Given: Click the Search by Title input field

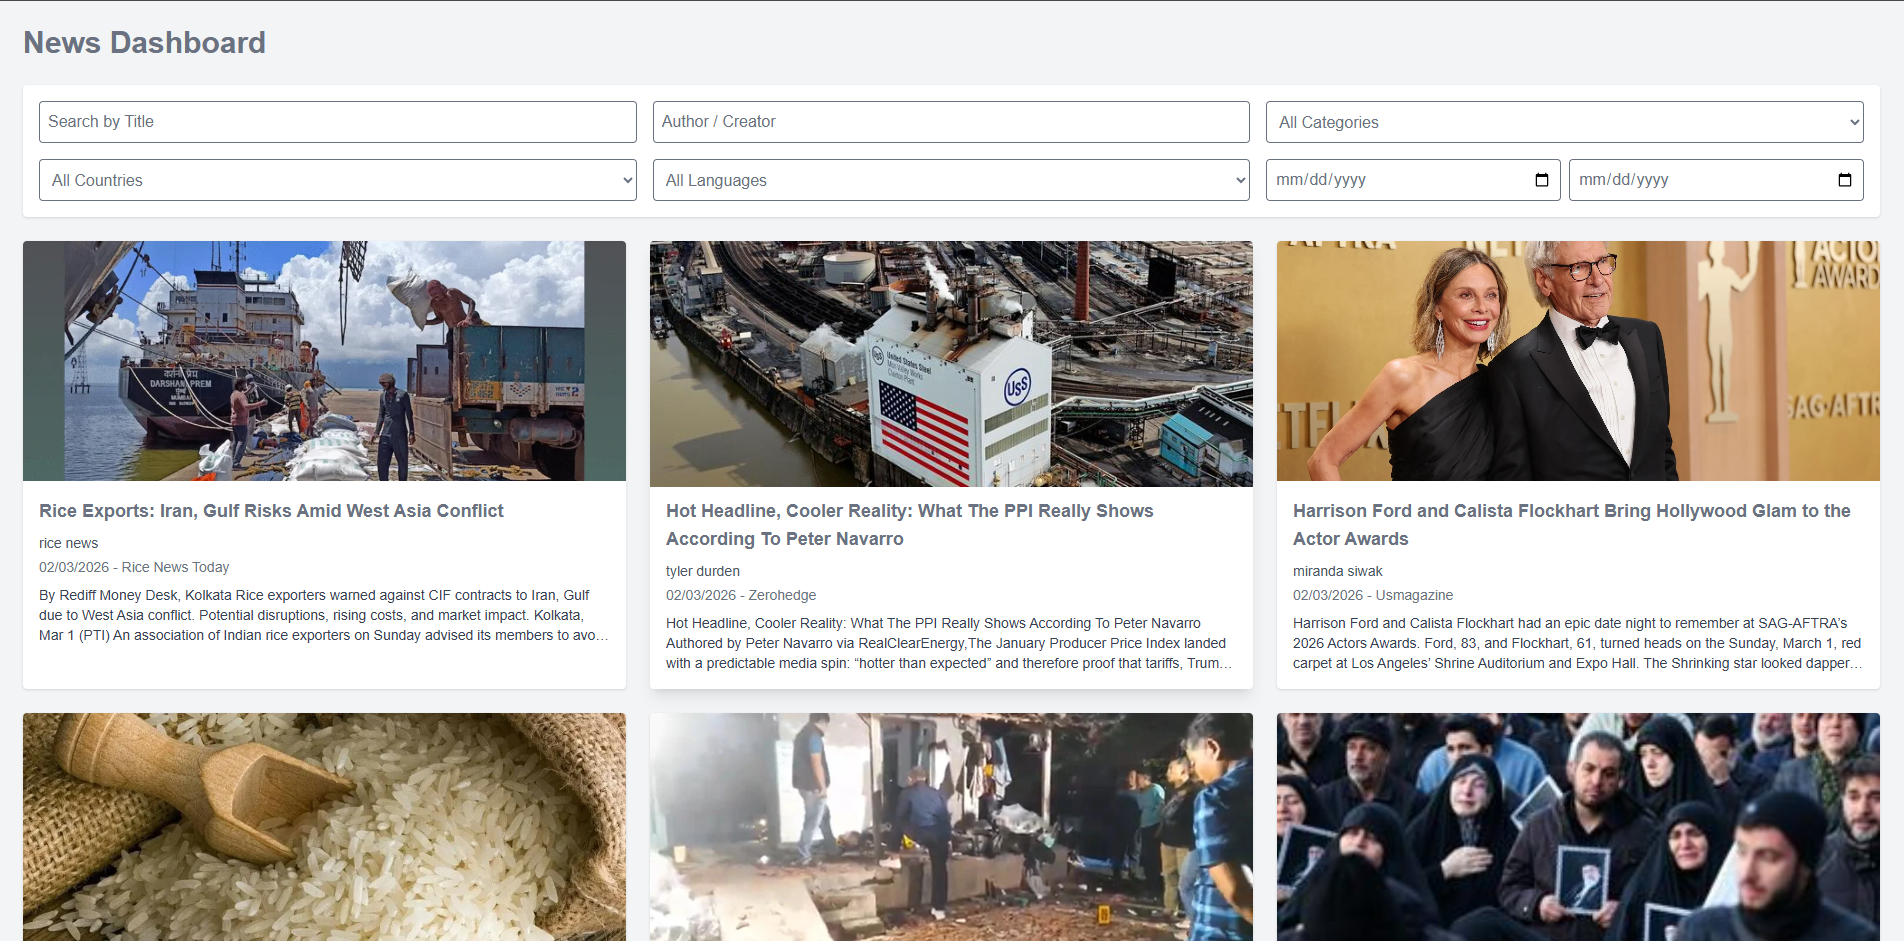Looking at the screenshot, I should 337,121.
